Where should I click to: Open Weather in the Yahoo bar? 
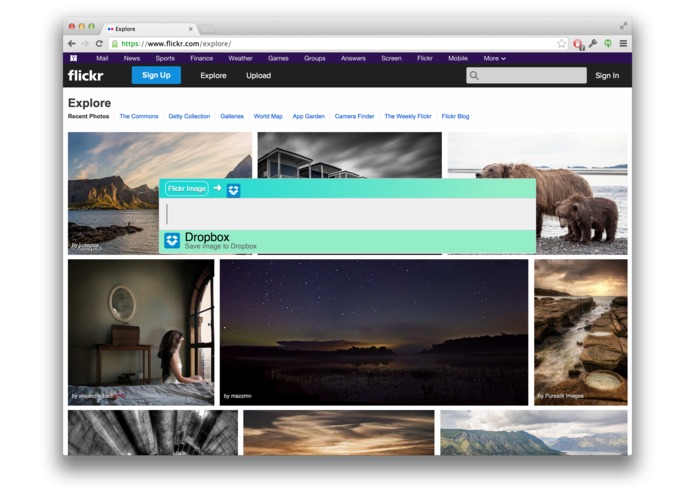click(x=240, y=58)
